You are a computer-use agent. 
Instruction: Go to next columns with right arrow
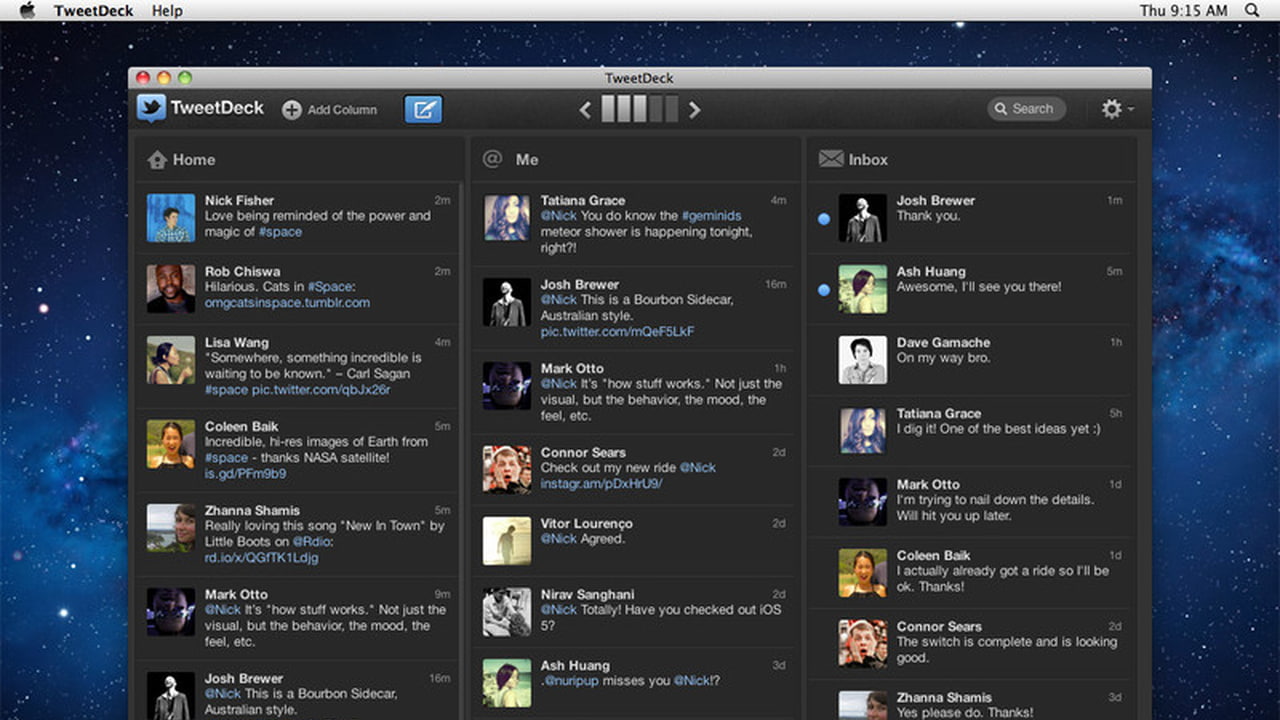pos(694,110)
